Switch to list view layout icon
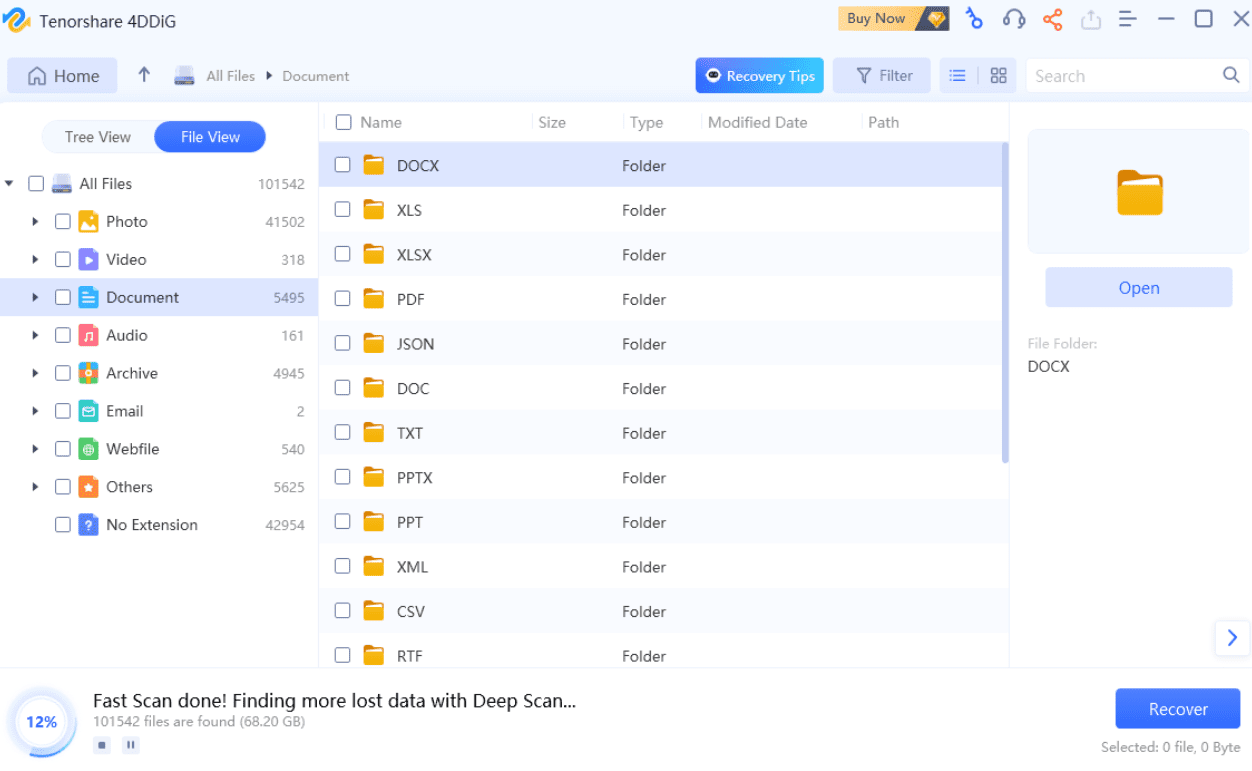The image size is (1252, 771). click(x=958, y=76)
